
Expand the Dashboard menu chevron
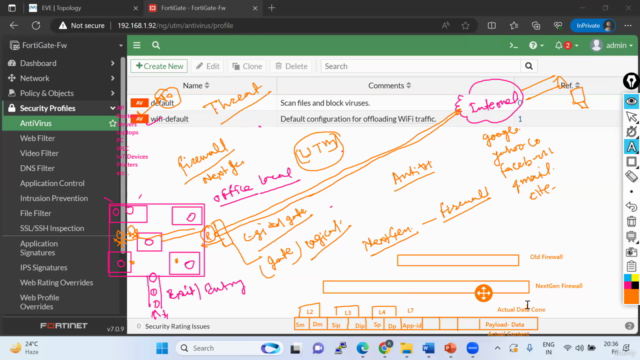112,63
